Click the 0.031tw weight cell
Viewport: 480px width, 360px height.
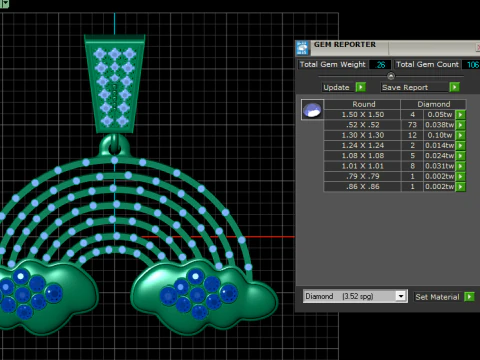[x=440, y=166]
